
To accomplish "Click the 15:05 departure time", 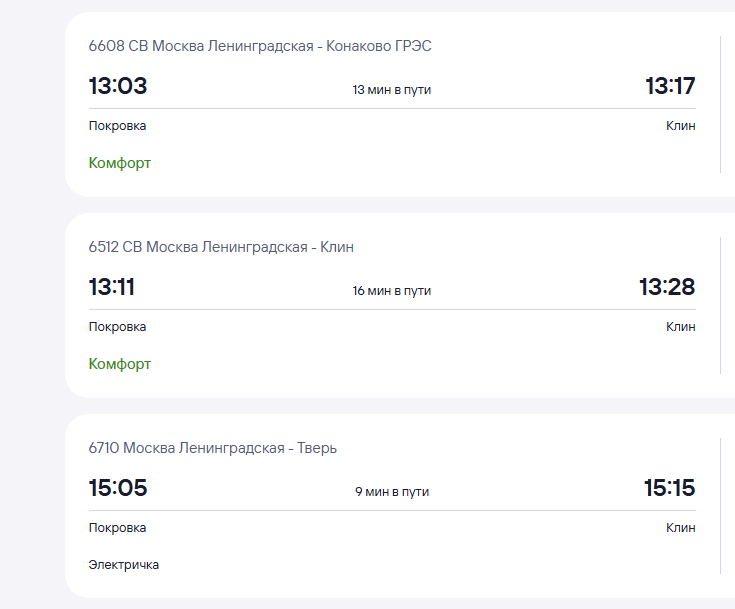I will (118, 488).
